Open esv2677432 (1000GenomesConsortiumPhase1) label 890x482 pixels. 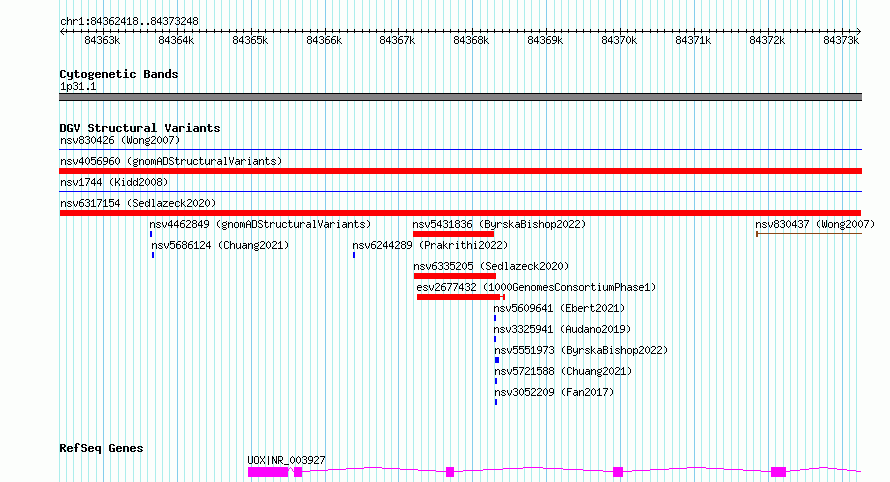tap(536, 287)
